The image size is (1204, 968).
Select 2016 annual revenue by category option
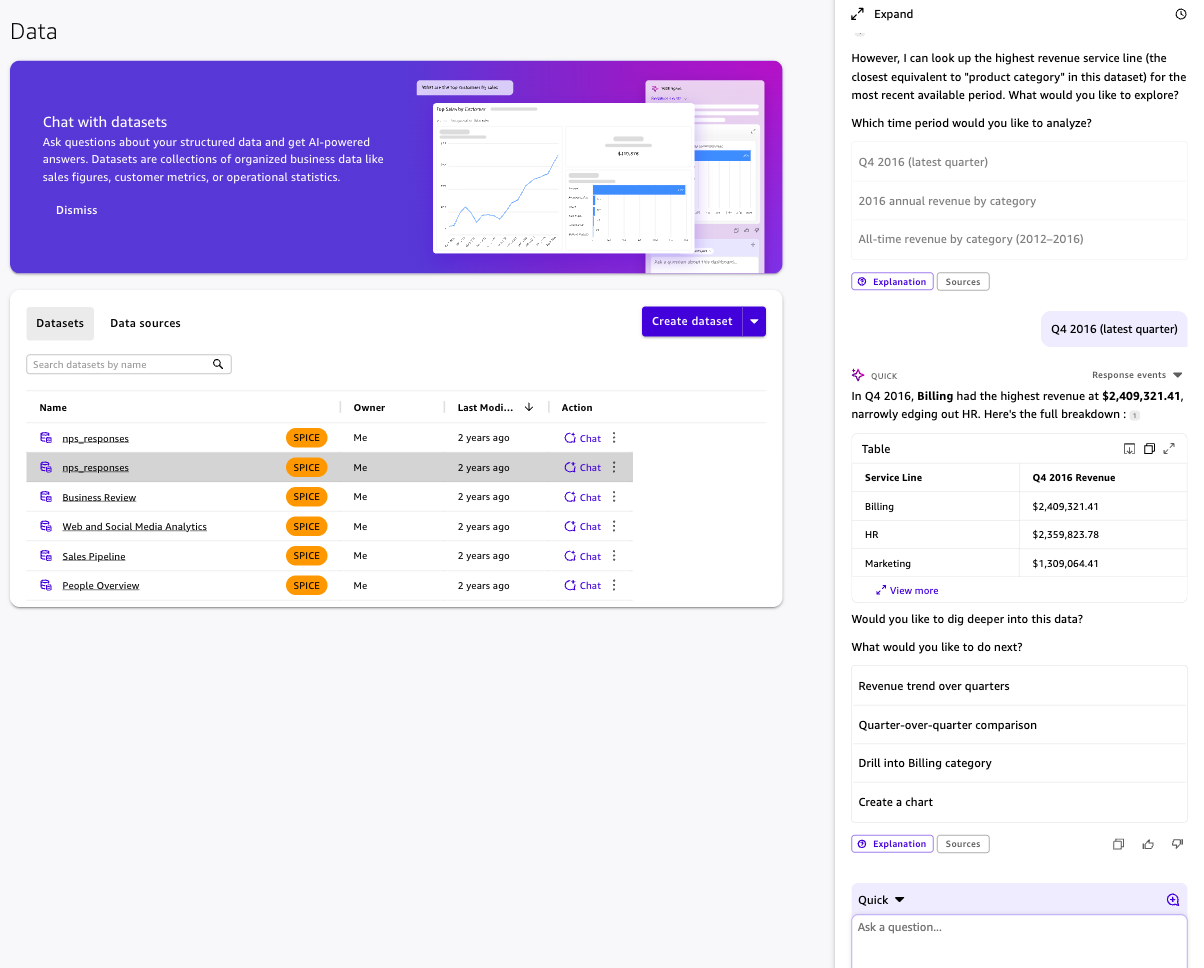[x=1019, y=201]
